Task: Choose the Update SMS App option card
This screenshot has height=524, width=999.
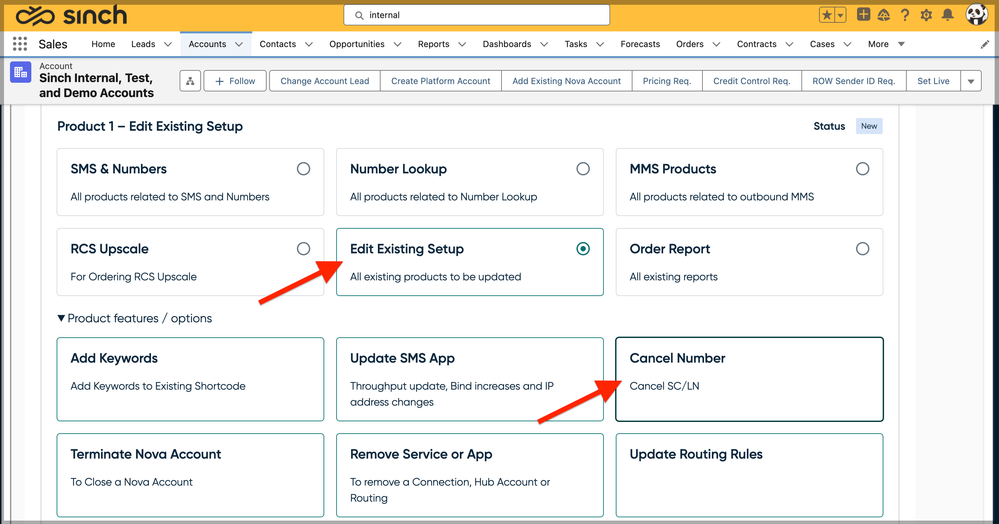Action: [470, 379]
